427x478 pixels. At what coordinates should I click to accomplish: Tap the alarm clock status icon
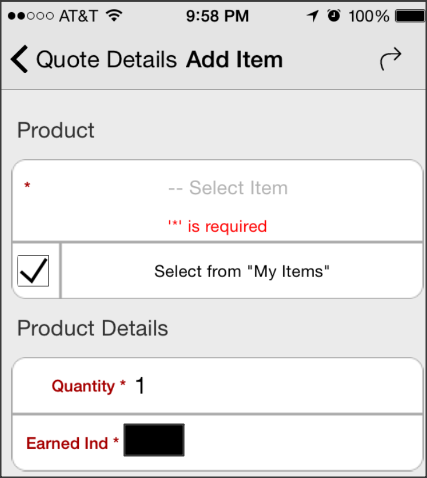coord(334,15)
